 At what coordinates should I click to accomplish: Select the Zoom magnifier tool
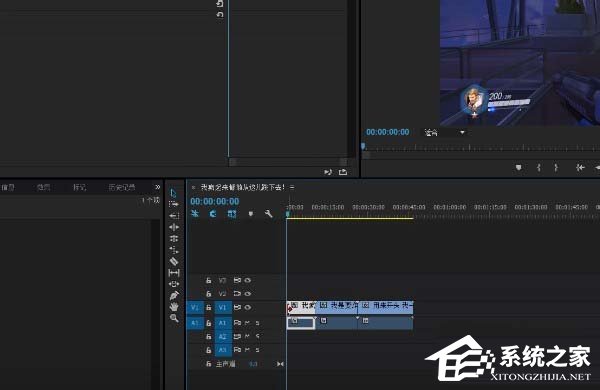tap(174, 318)
